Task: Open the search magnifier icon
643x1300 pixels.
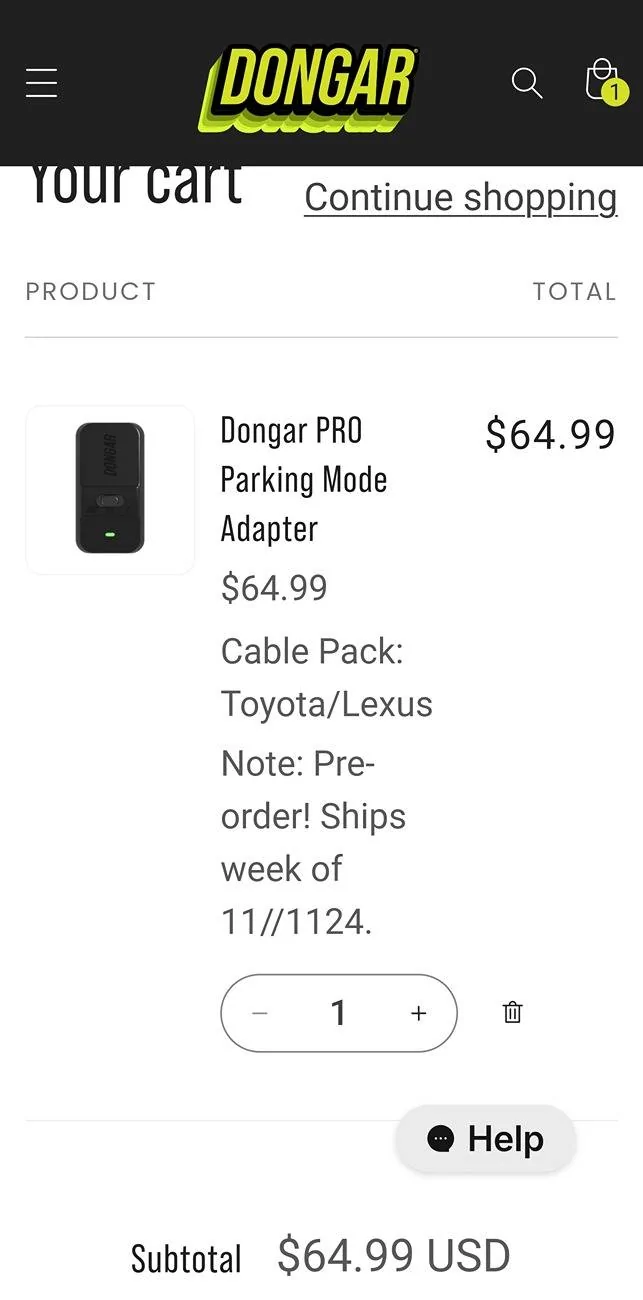Action: point(527,83)
